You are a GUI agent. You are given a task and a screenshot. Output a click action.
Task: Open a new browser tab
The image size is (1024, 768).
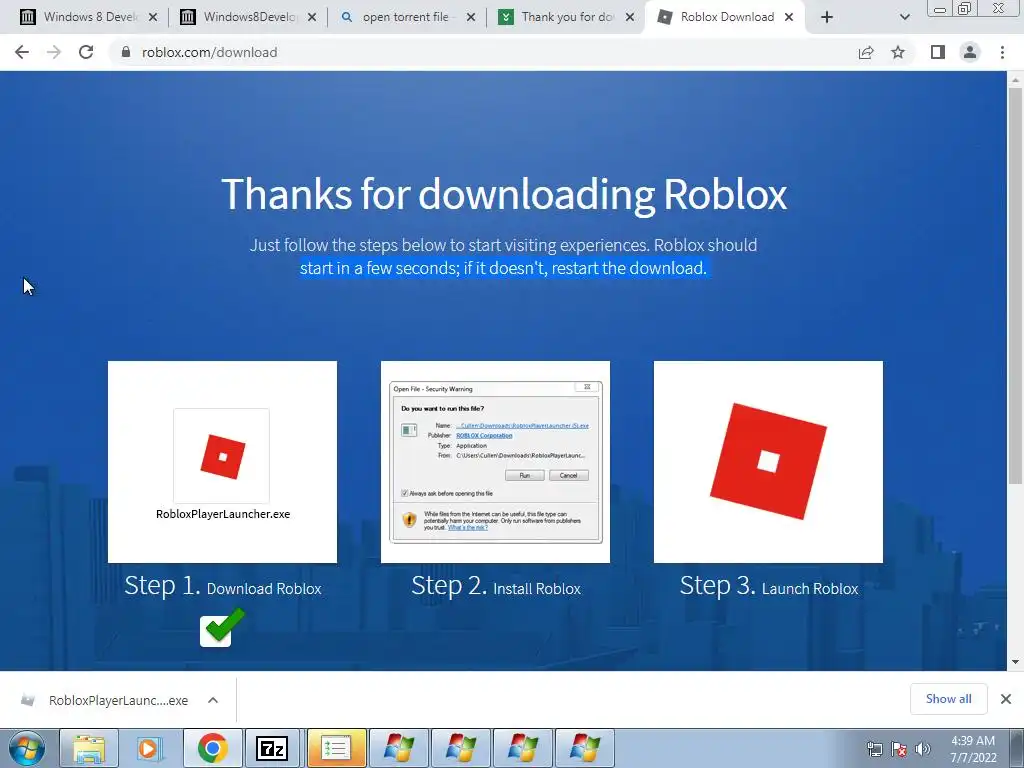(x=827, y=17)
